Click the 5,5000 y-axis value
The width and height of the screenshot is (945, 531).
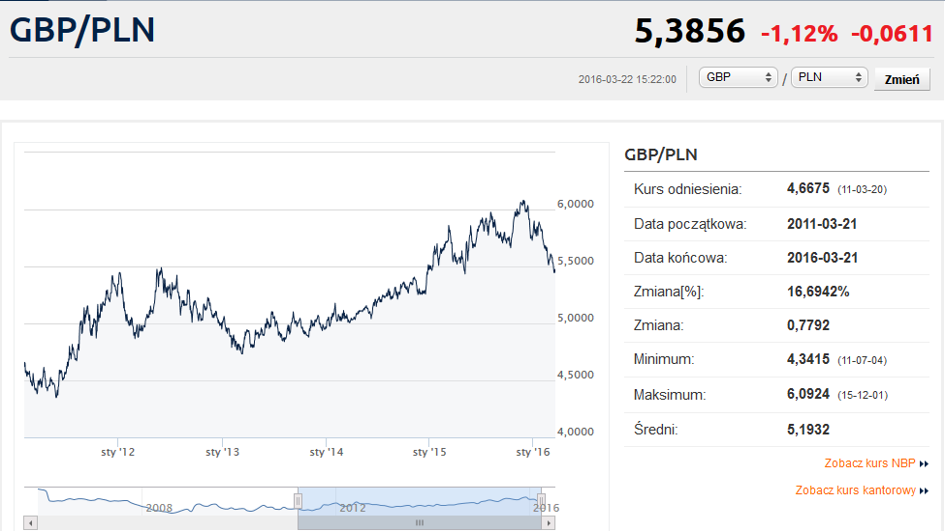point(575,261)
